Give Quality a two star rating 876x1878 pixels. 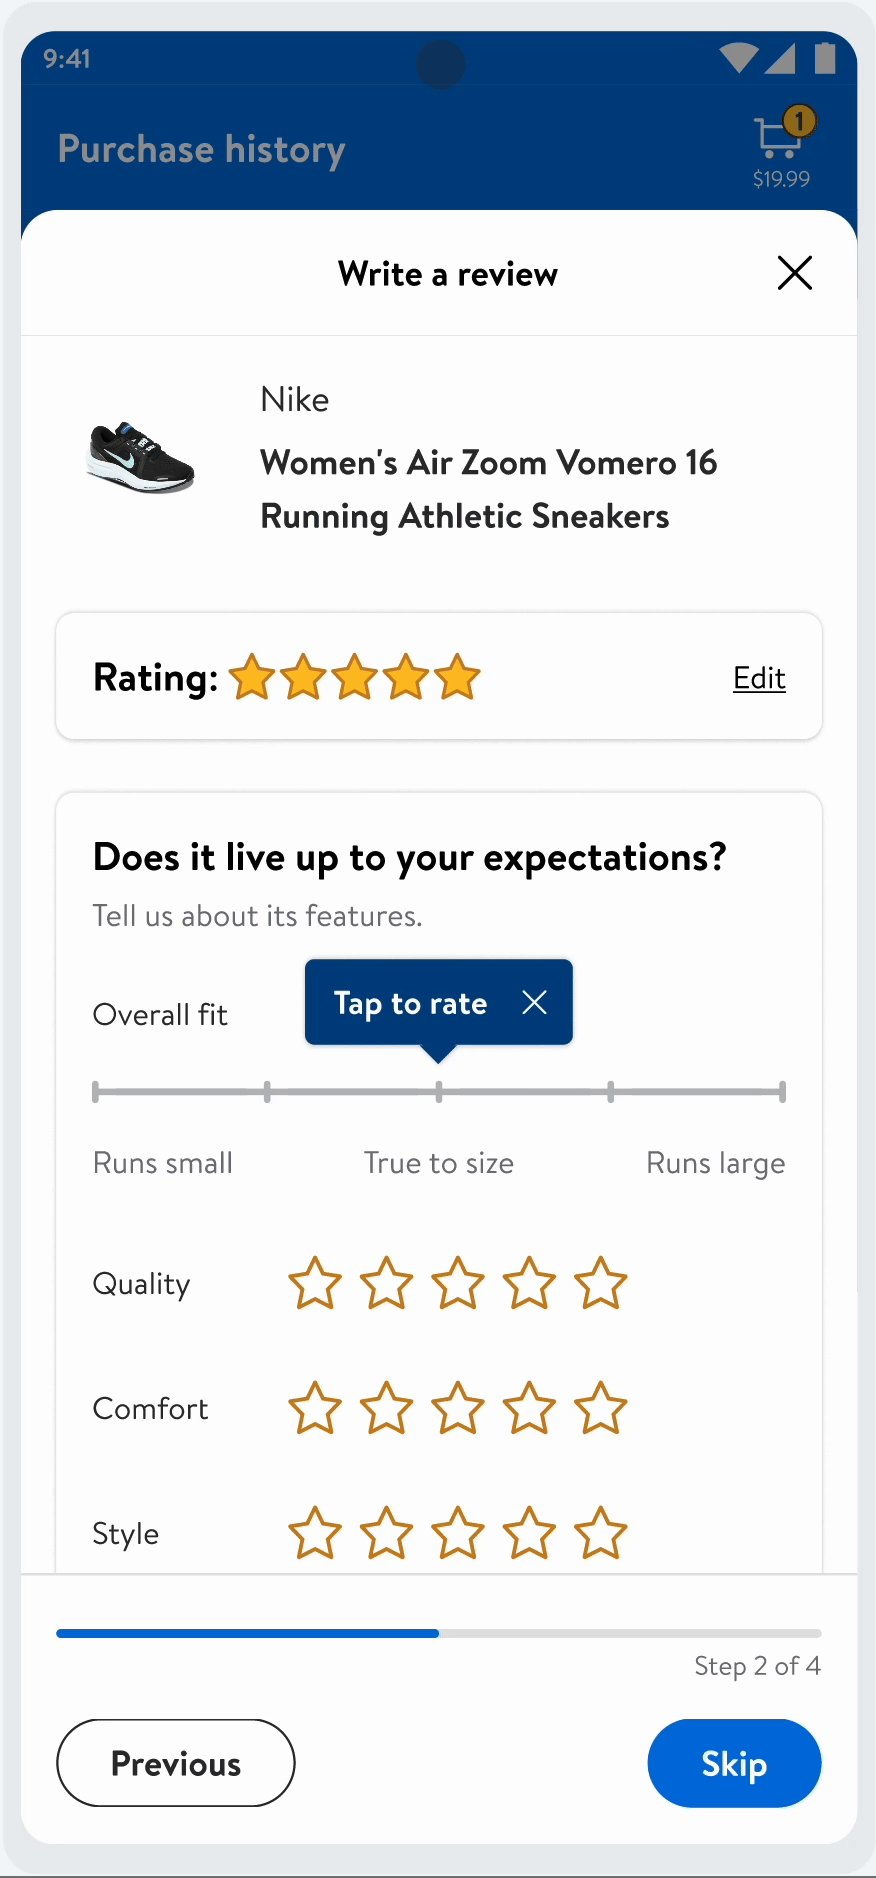point(386,1284)
